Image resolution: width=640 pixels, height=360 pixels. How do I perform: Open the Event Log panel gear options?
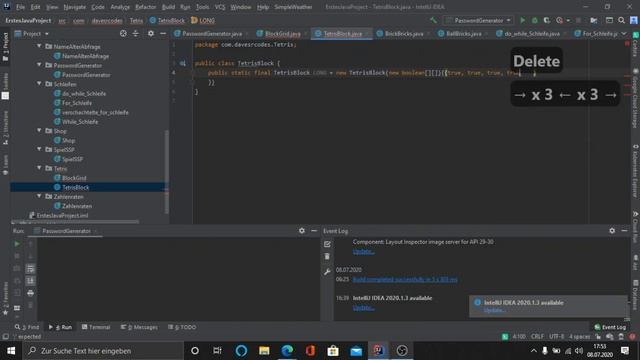612,231
